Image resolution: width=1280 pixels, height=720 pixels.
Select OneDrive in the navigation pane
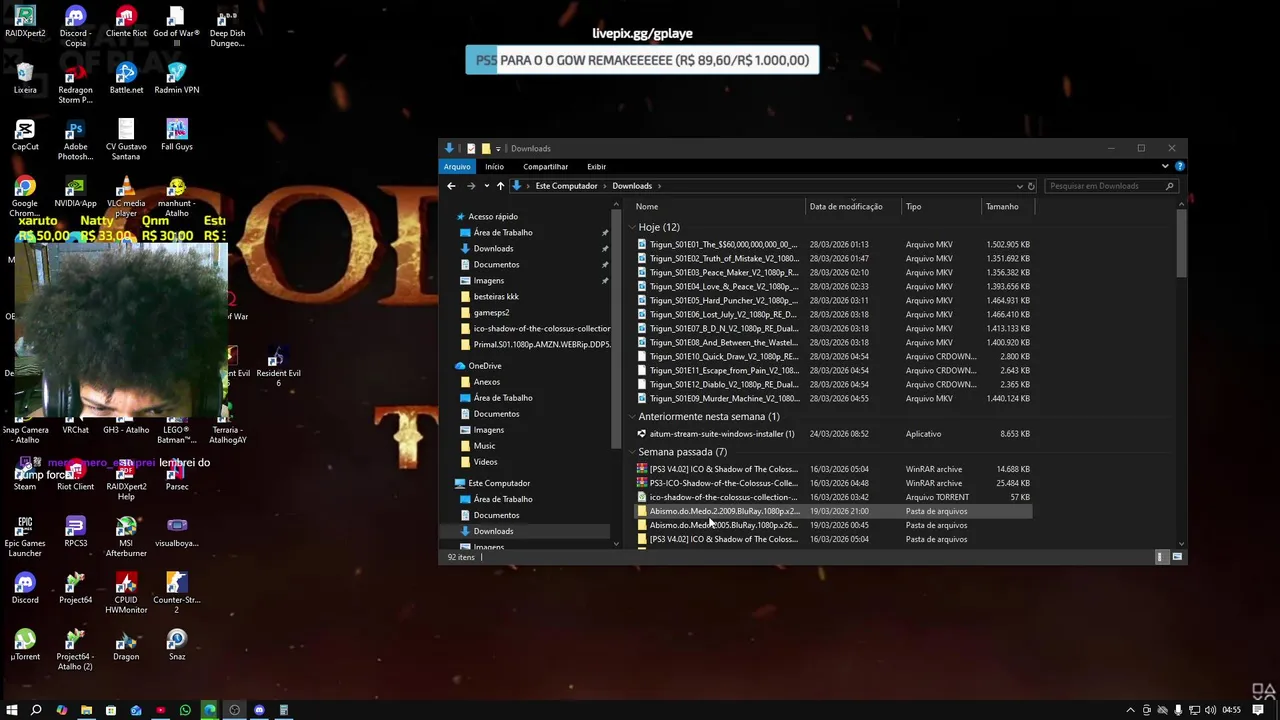(x=484, y=366)
